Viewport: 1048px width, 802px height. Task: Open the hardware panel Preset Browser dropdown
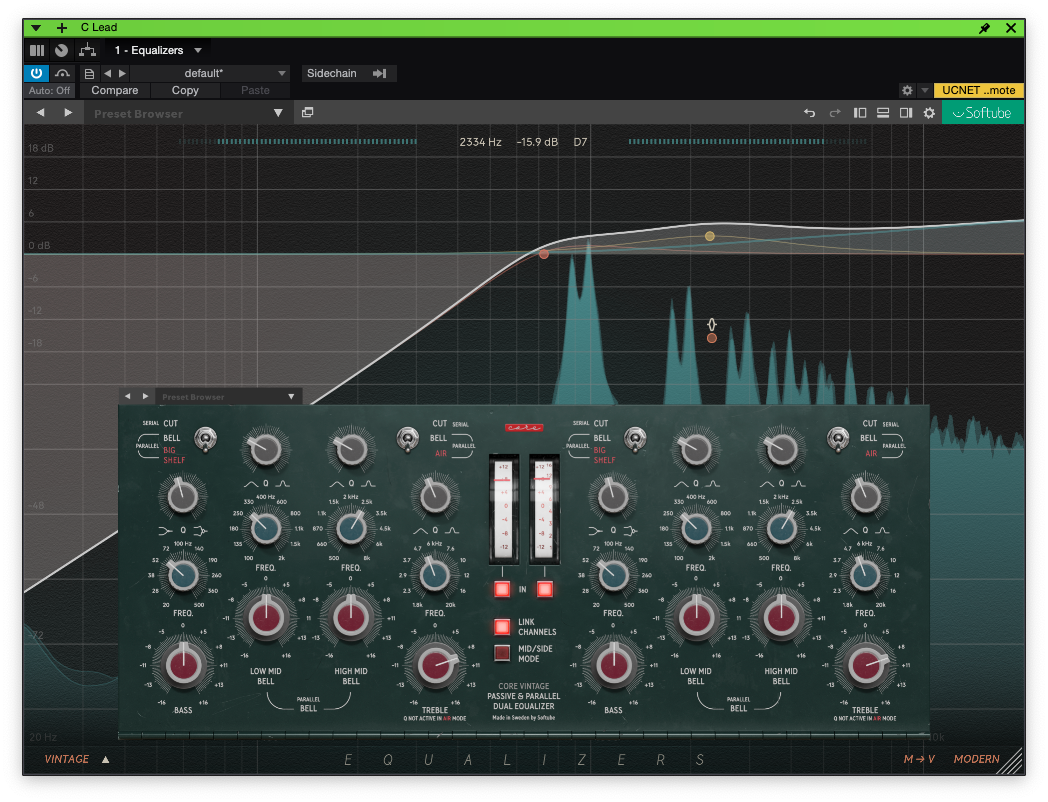coord(291,396)
